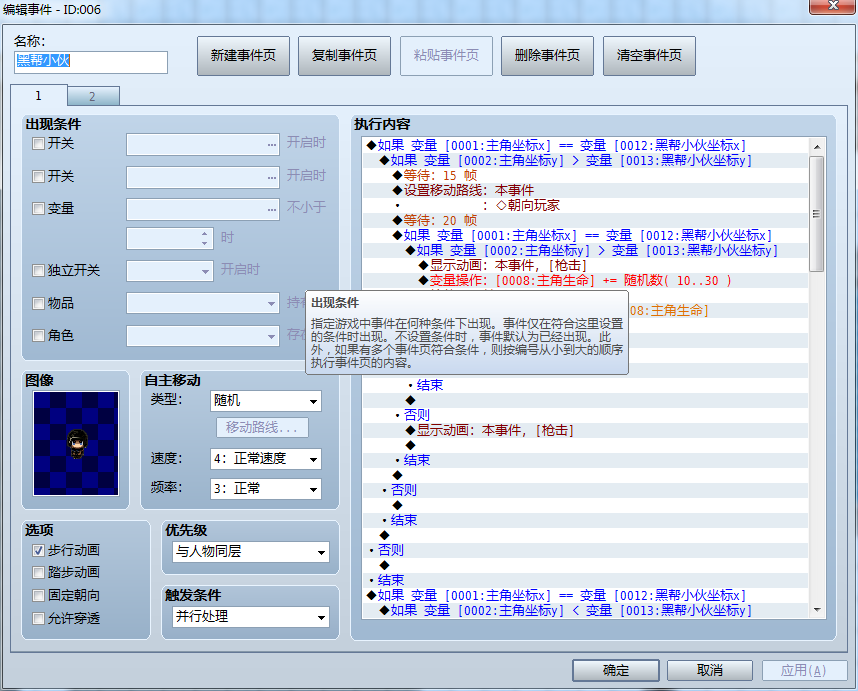Screen dimensions: 858x691
Task: Click scroll down arrow in 执行内容 list
Action: point(817,609)
